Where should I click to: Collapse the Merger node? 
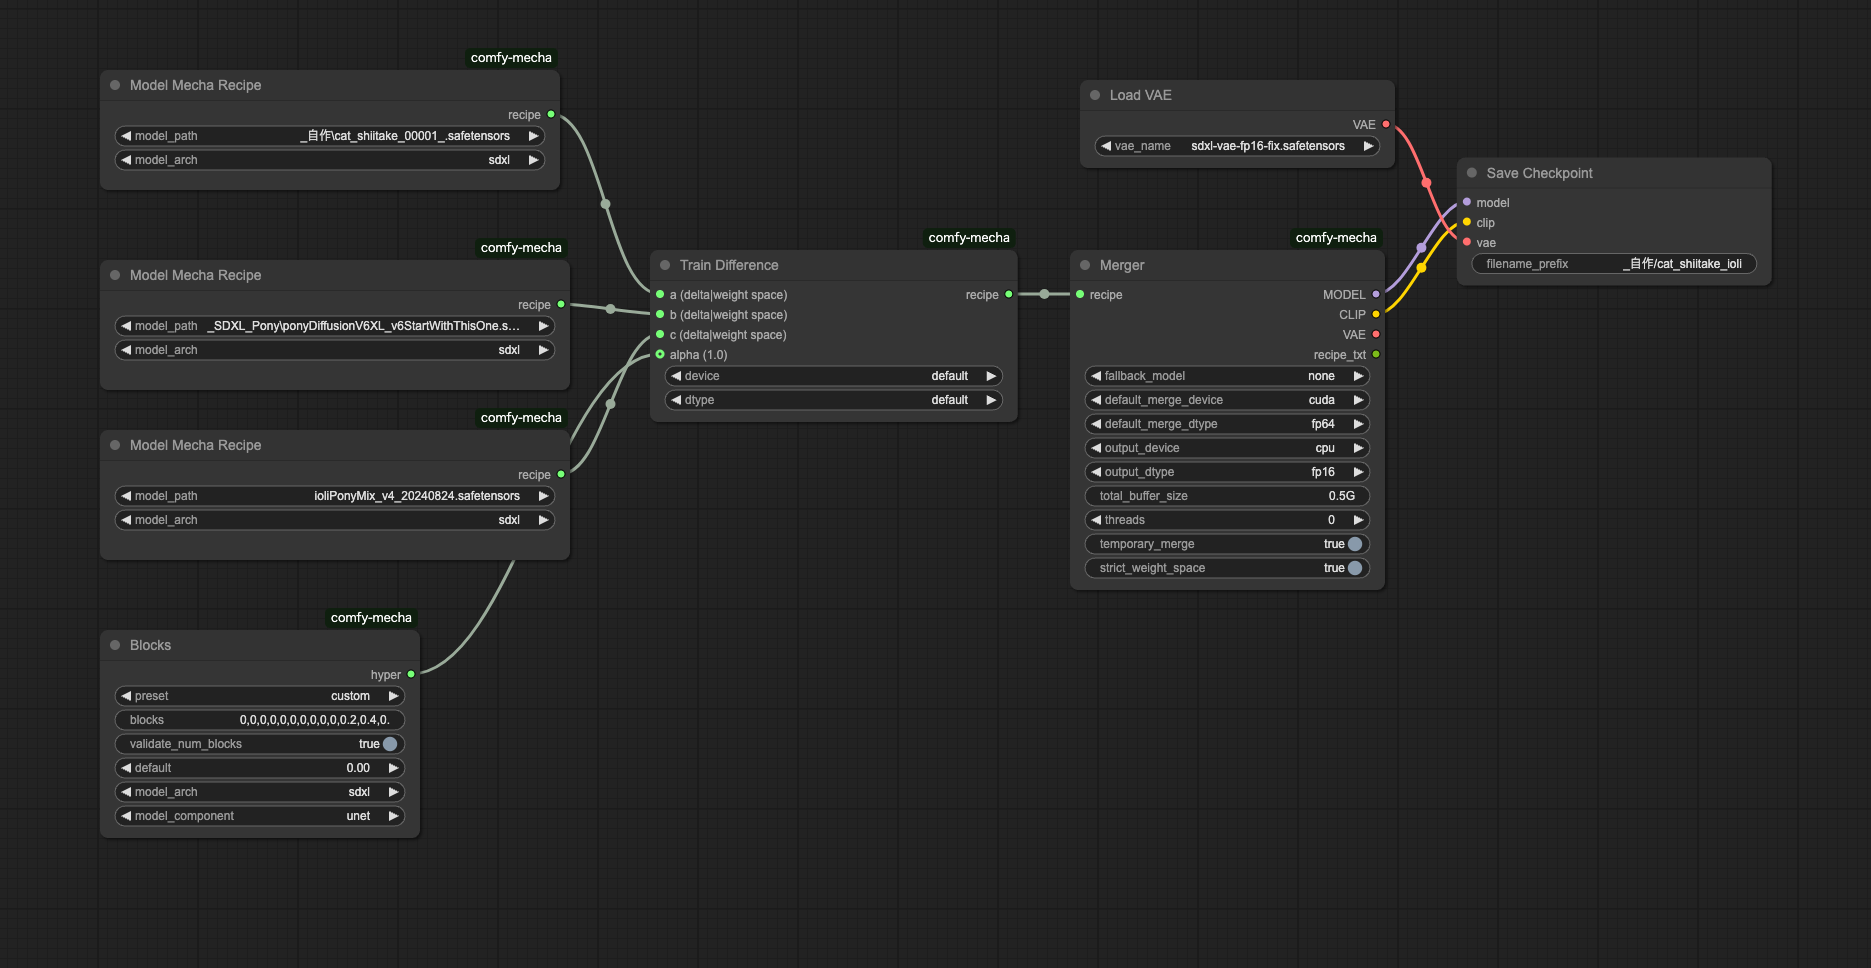tap(1086, 265)
